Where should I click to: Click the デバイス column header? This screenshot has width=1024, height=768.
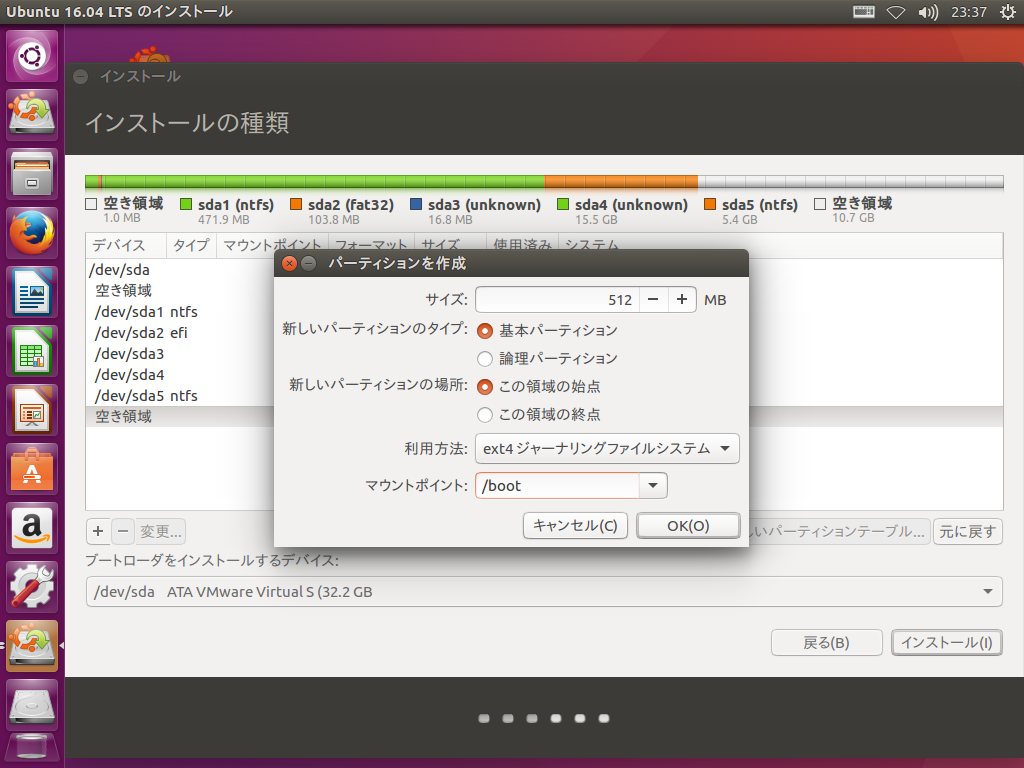point(126,246)
